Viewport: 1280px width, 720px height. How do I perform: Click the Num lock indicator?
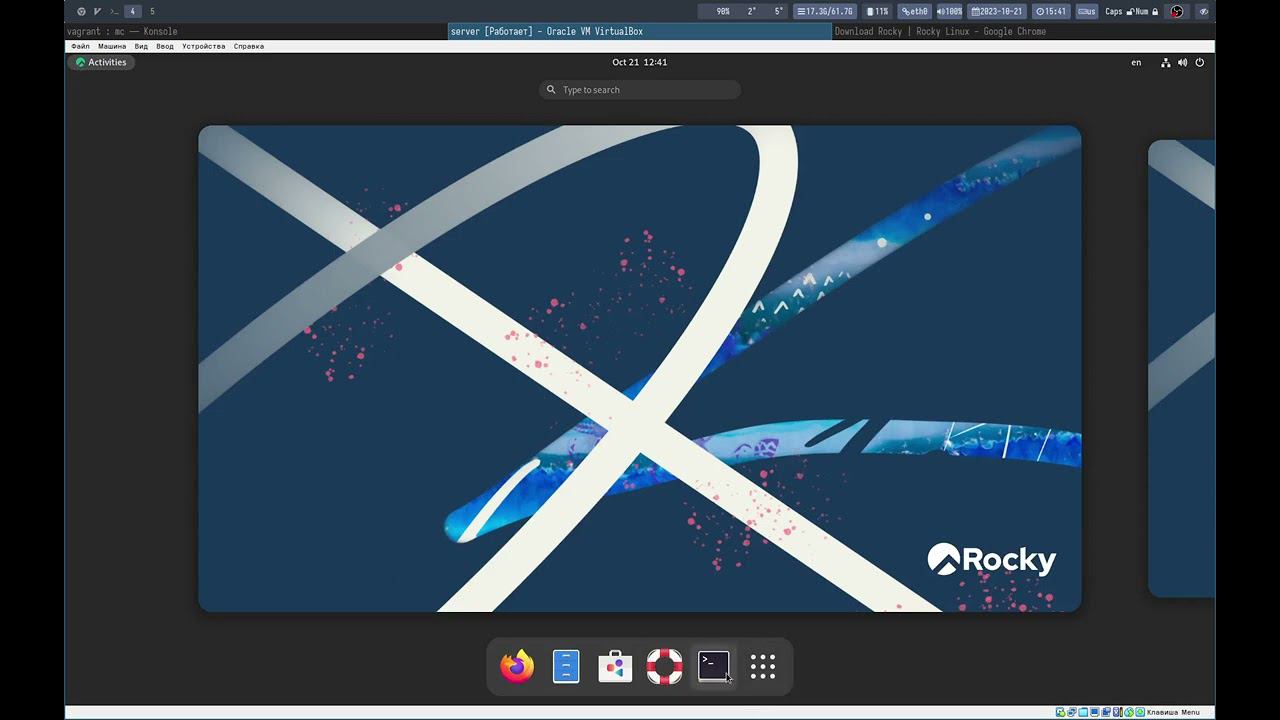point(1147,11)
